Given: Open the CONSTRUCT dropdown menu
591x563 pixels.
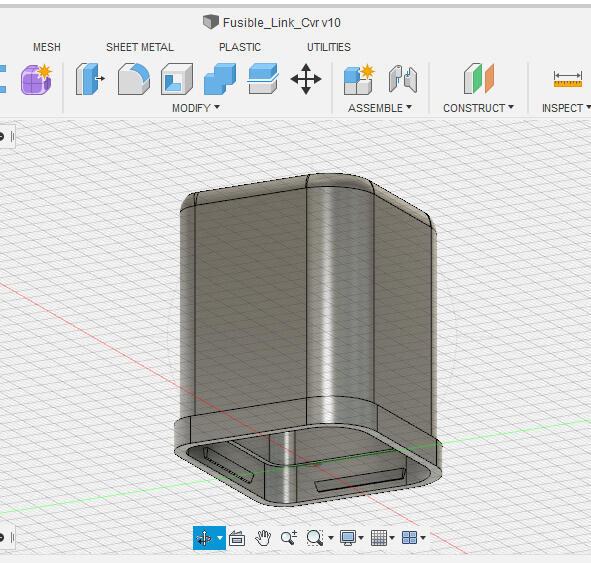Looking at the screenshot, I should coord(479,108).
